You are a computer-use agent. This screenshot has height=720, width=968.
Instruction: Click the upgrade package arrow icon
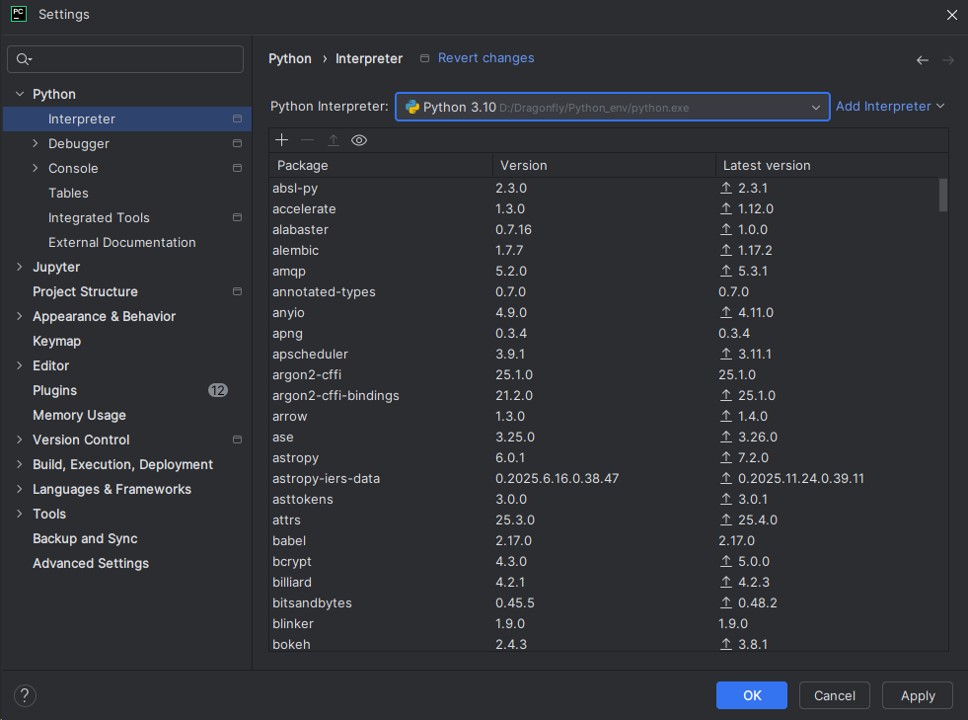pos(333,140)
